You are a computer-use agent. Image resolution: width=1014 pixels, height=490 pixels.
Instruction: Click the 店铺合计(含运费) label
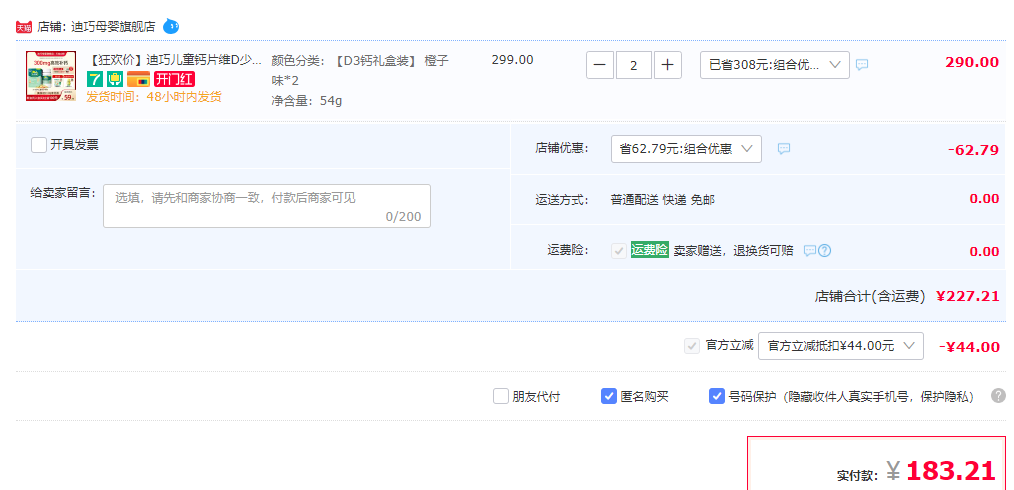870,297
